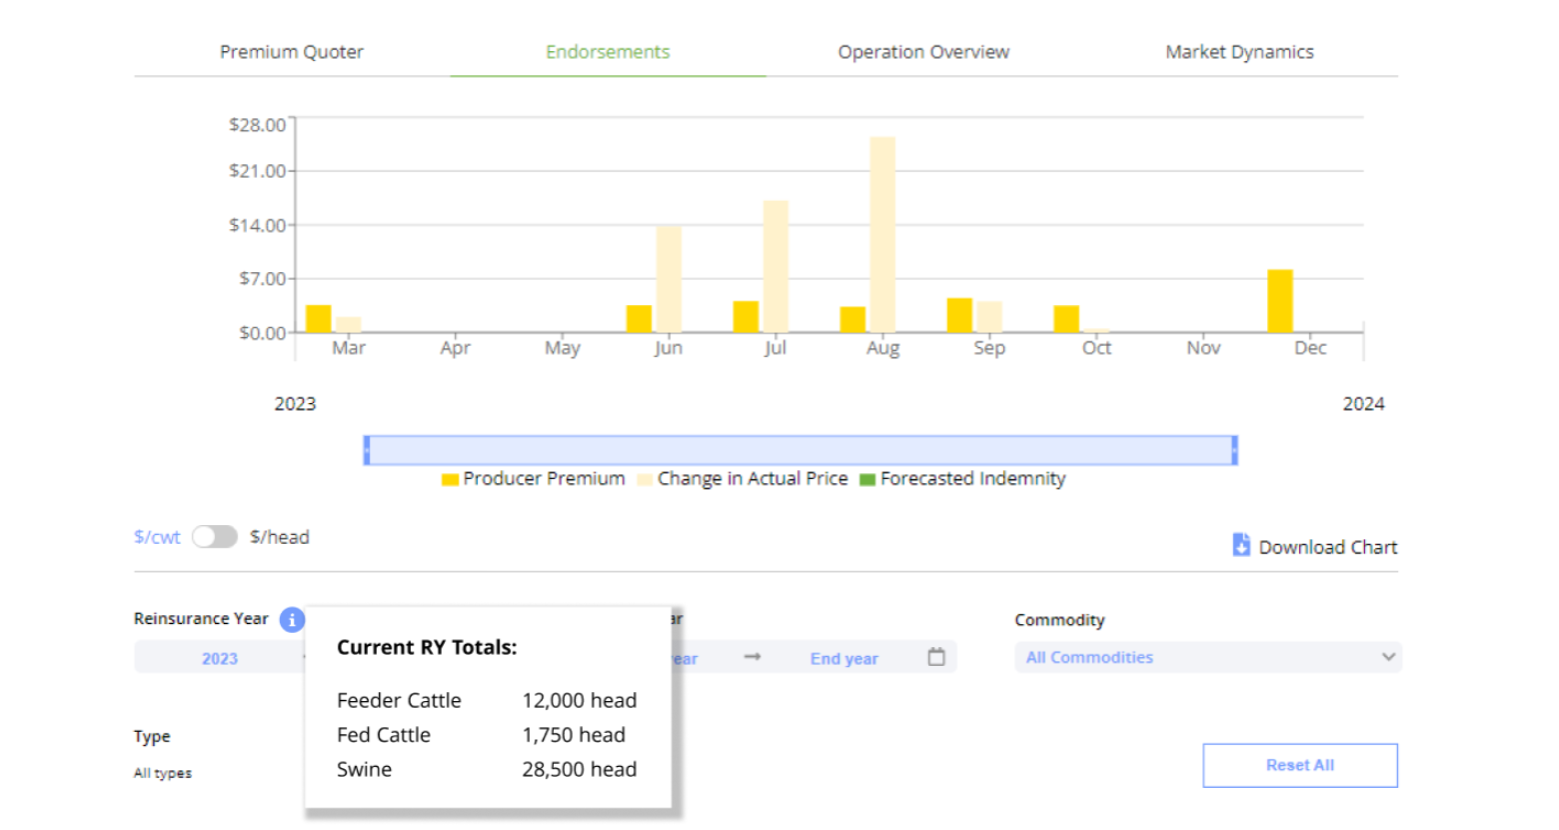Click the End year field
Image resolution: width=1559 pixels, height=830 pixels.
click(x=844, y=658)
